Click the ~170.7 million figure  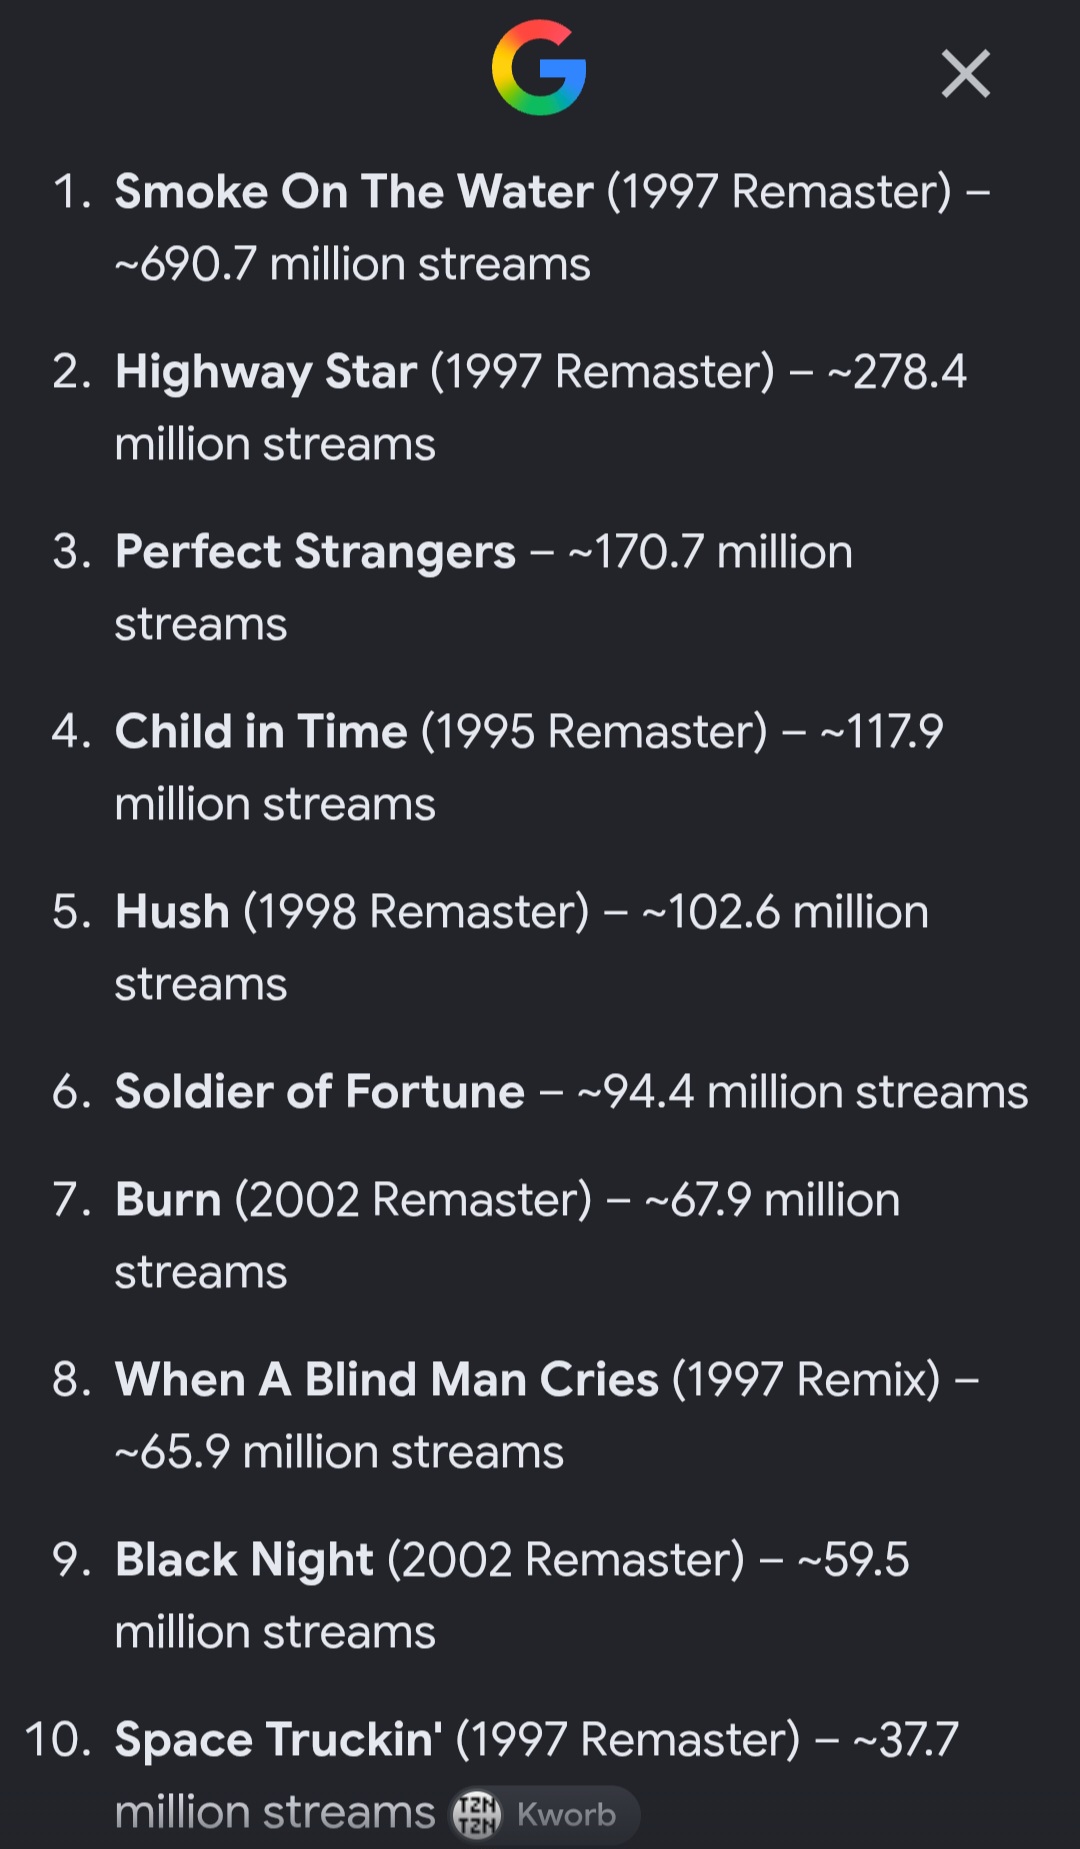point(711,552)
